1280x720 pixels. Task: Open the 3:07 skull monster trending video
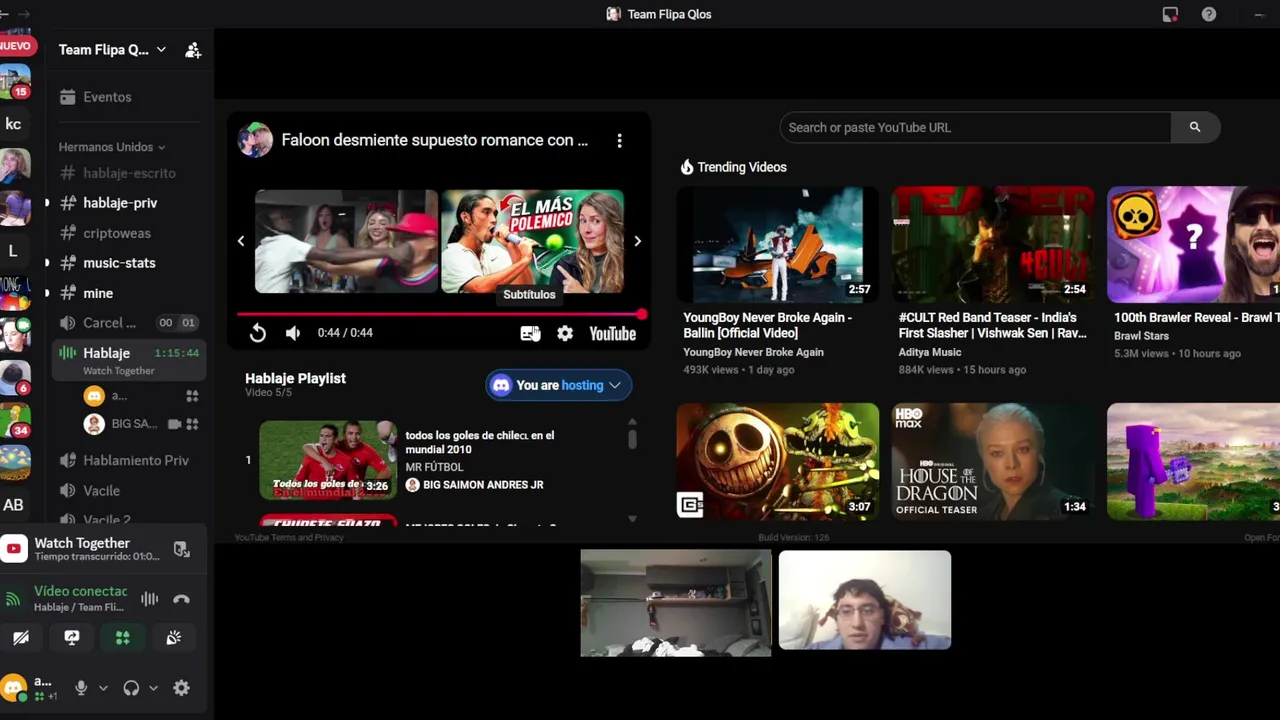click(x=778, y=461)
